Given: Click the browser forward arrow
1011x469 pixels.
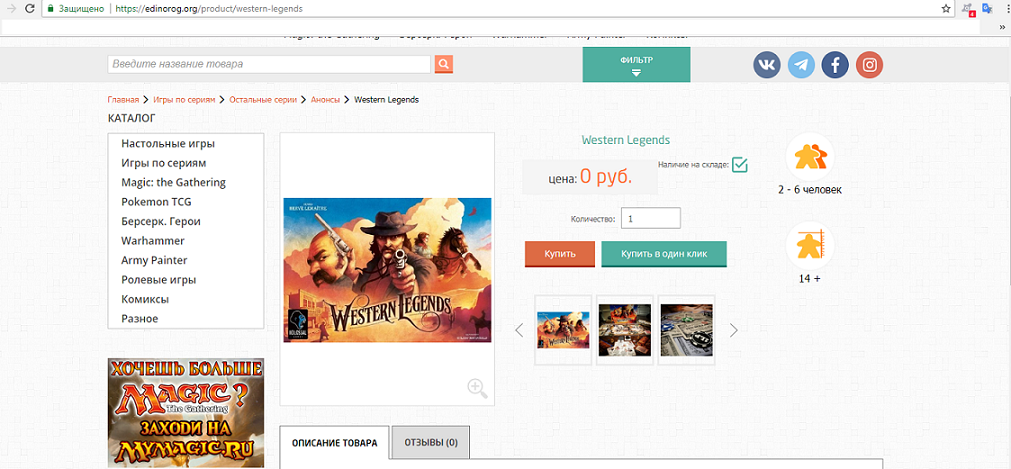Looking at the screenshot, I should (10, 9).
